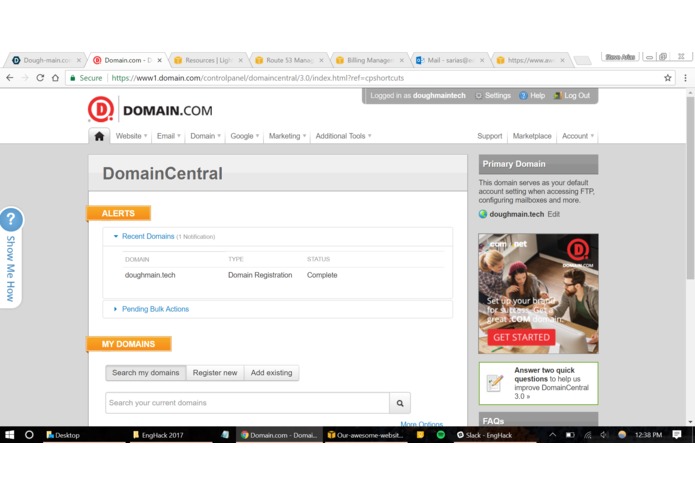Select the Register new tab
The image size is (695, 494).
point(215,373)
